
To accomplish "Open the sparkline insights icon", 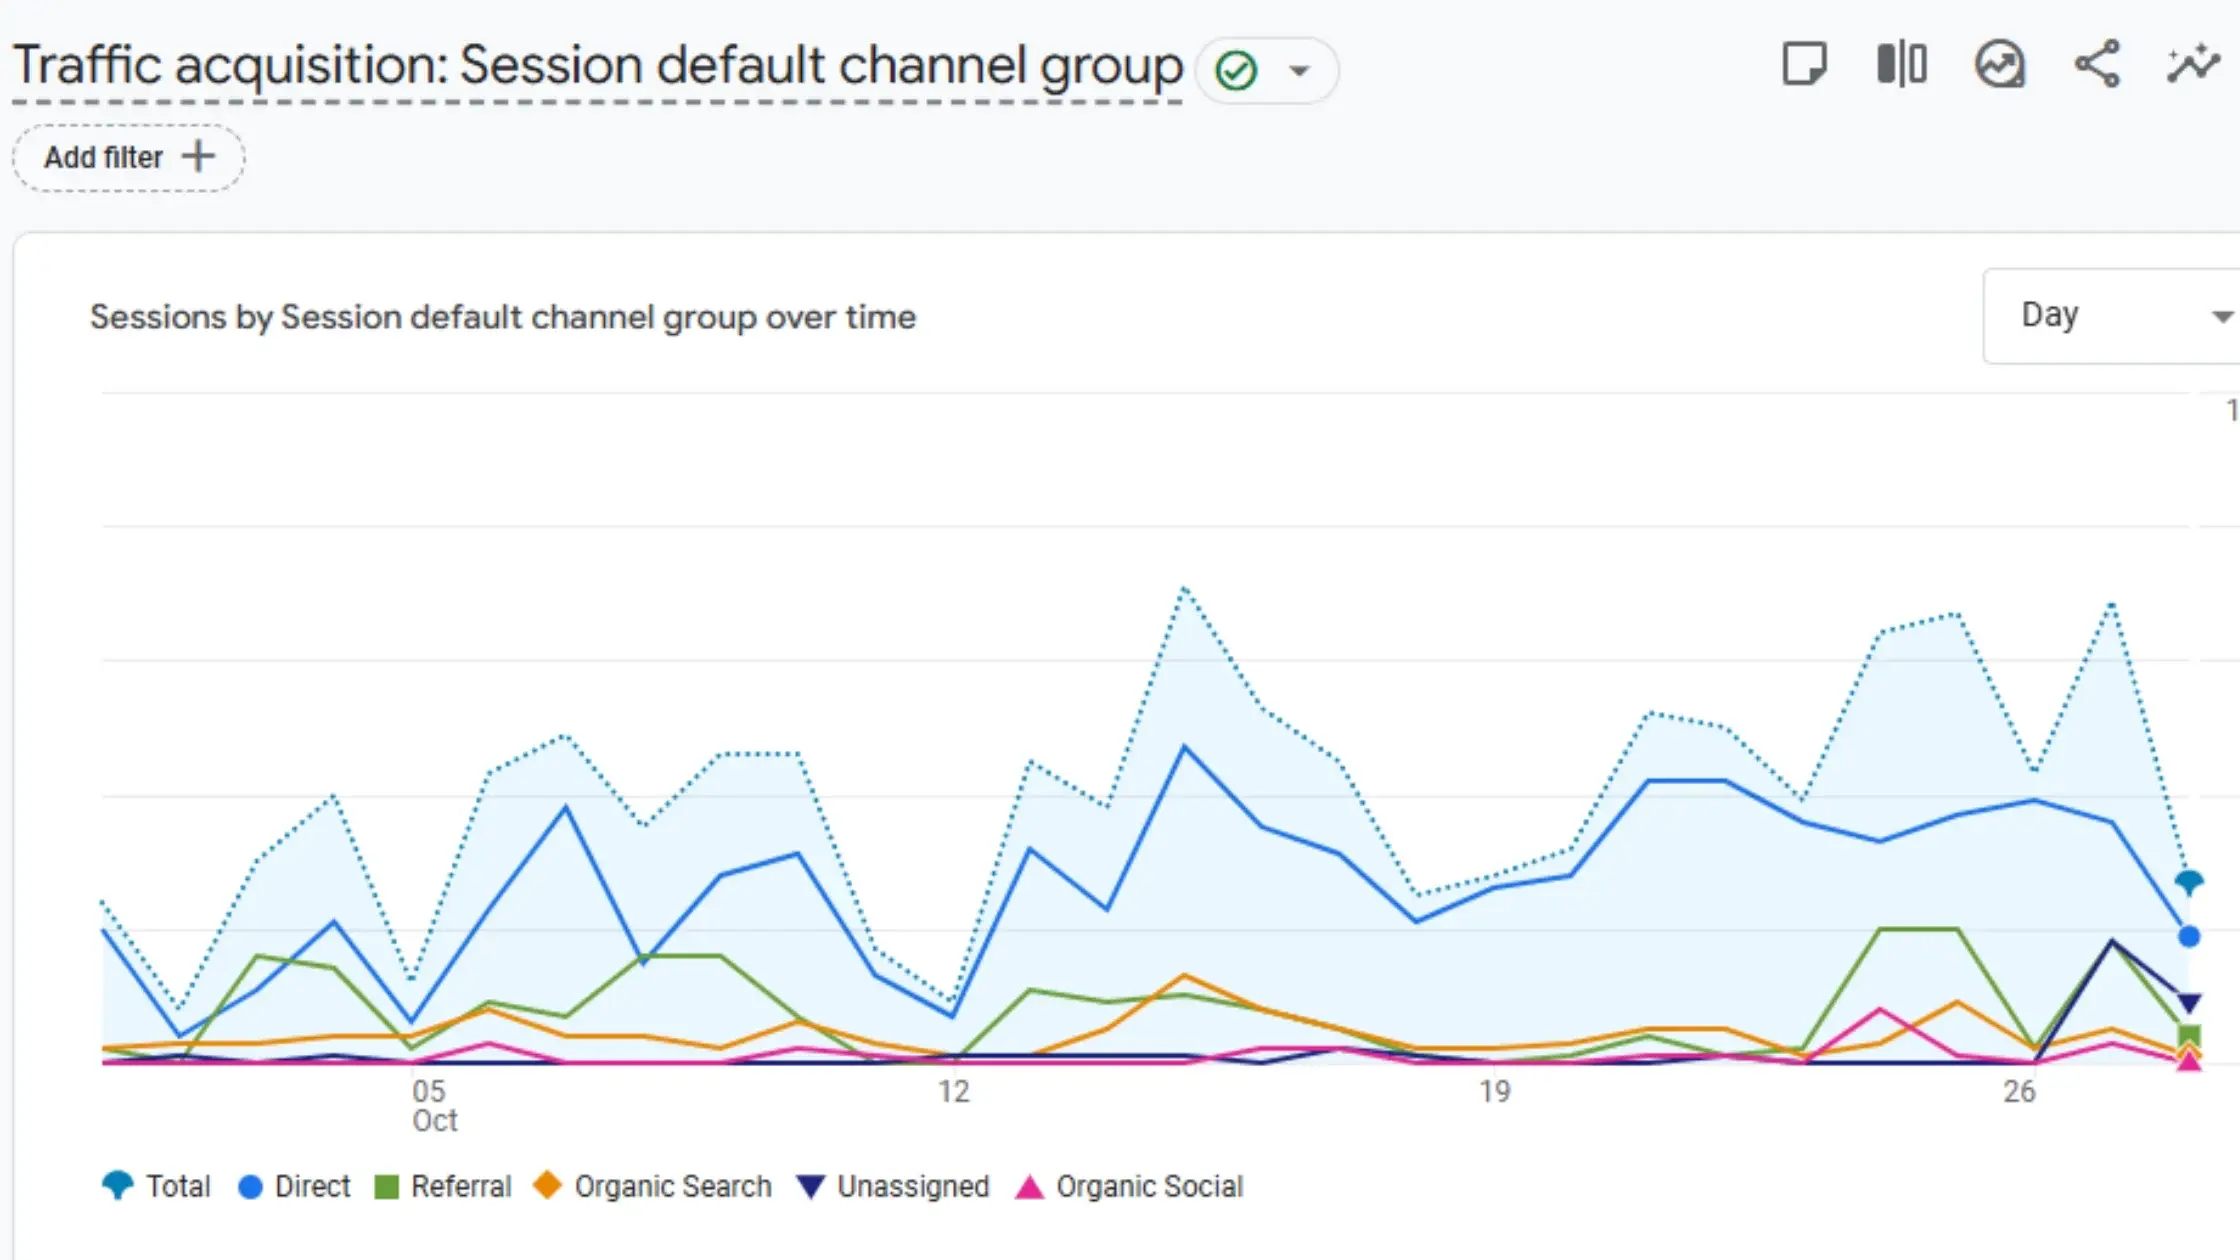I will coord(2193,65).
